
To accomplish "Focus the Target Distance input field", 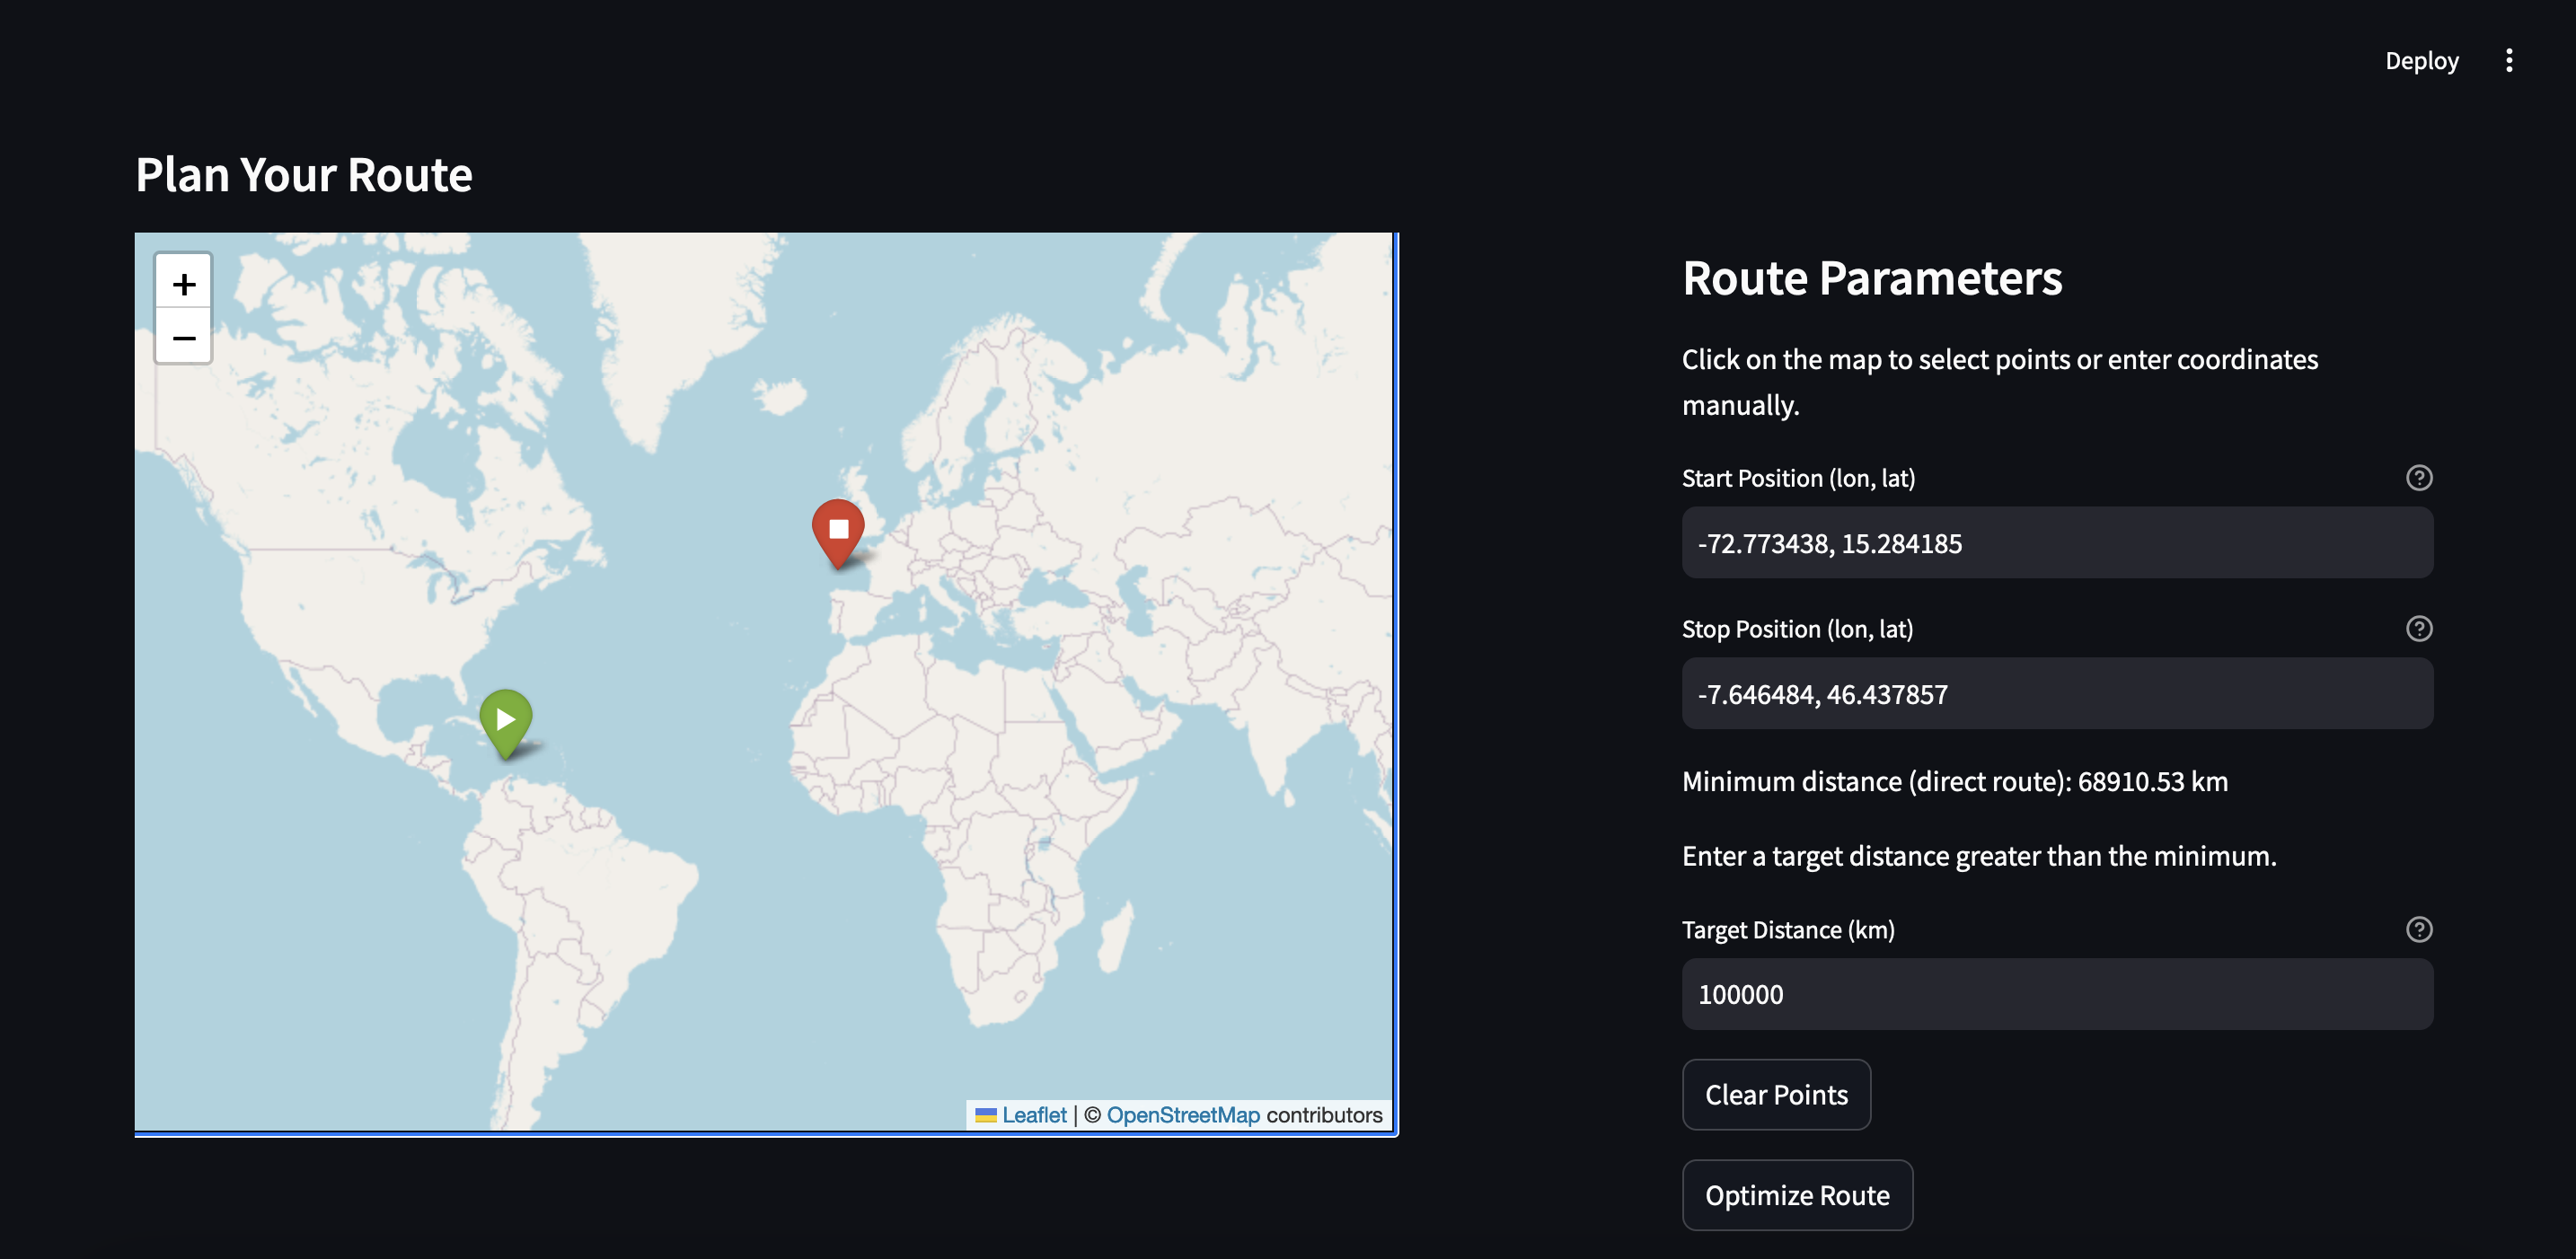I will tap(2056, 995).
